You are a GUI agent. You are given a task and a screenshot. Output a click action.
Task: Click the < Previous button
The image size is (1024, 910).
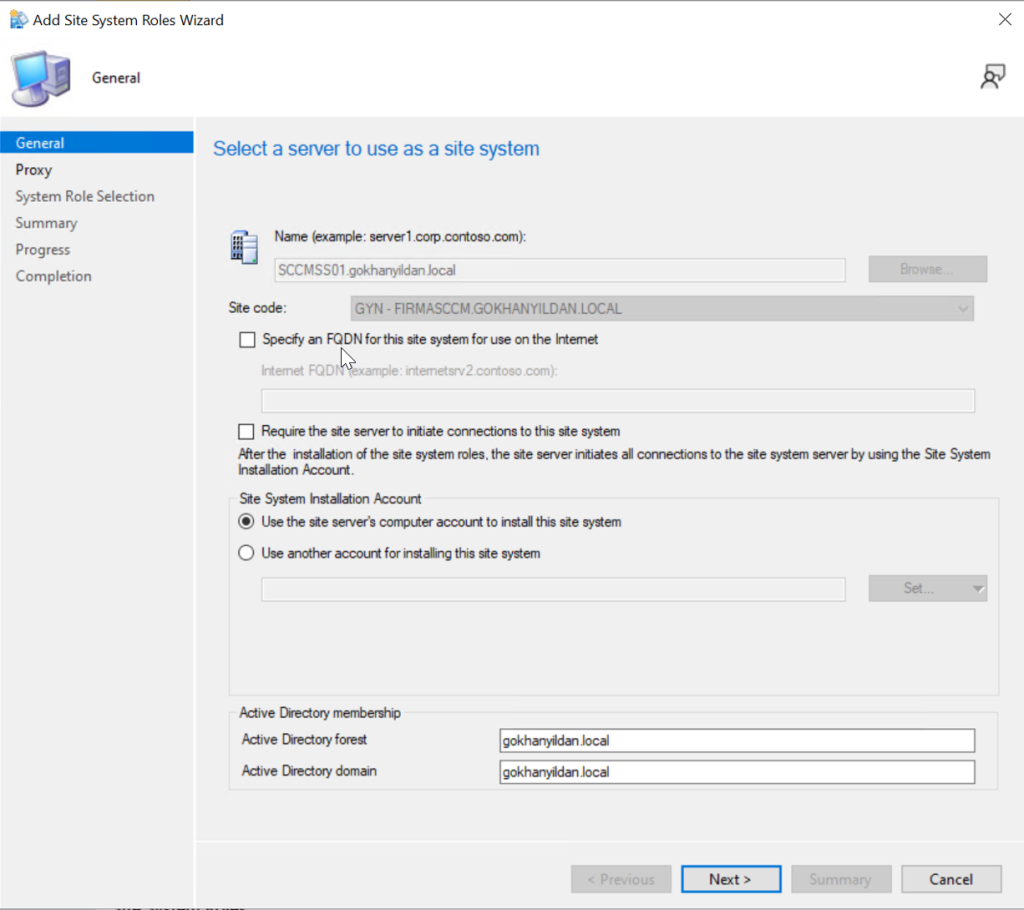[x=621, y=879]
